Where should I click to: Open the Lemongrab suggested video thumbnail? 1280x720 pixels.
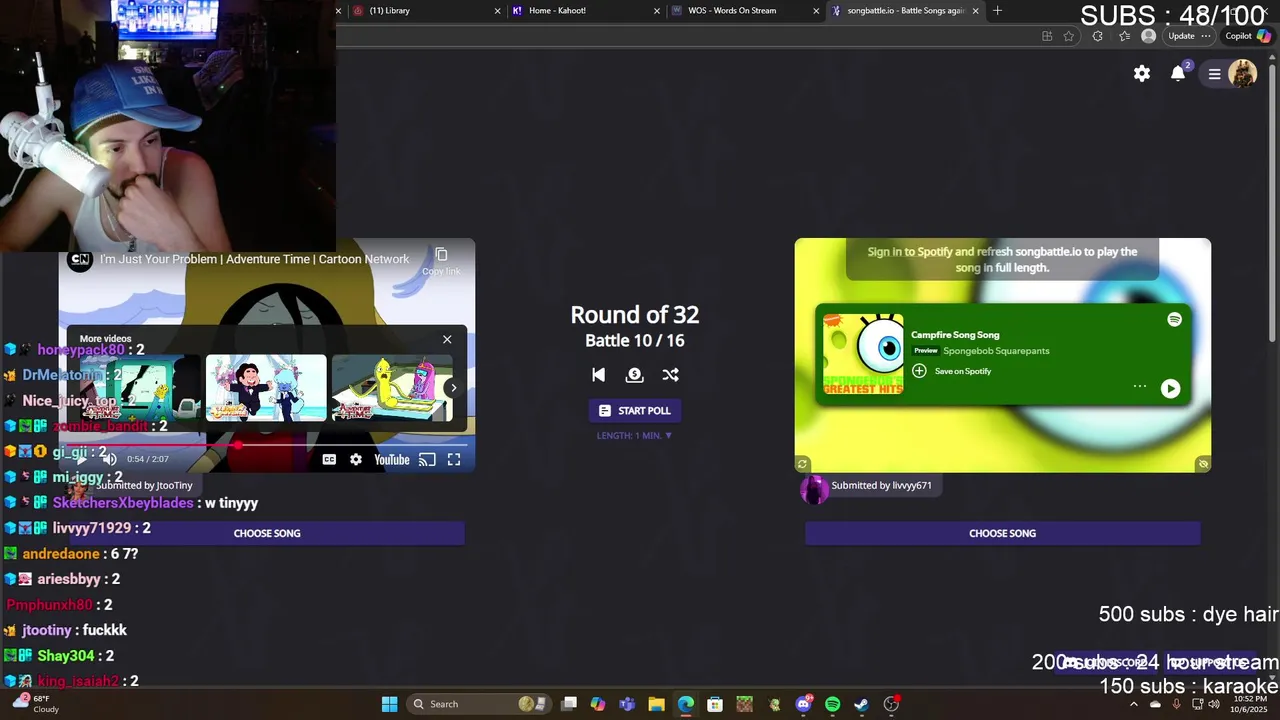[391, 388]
